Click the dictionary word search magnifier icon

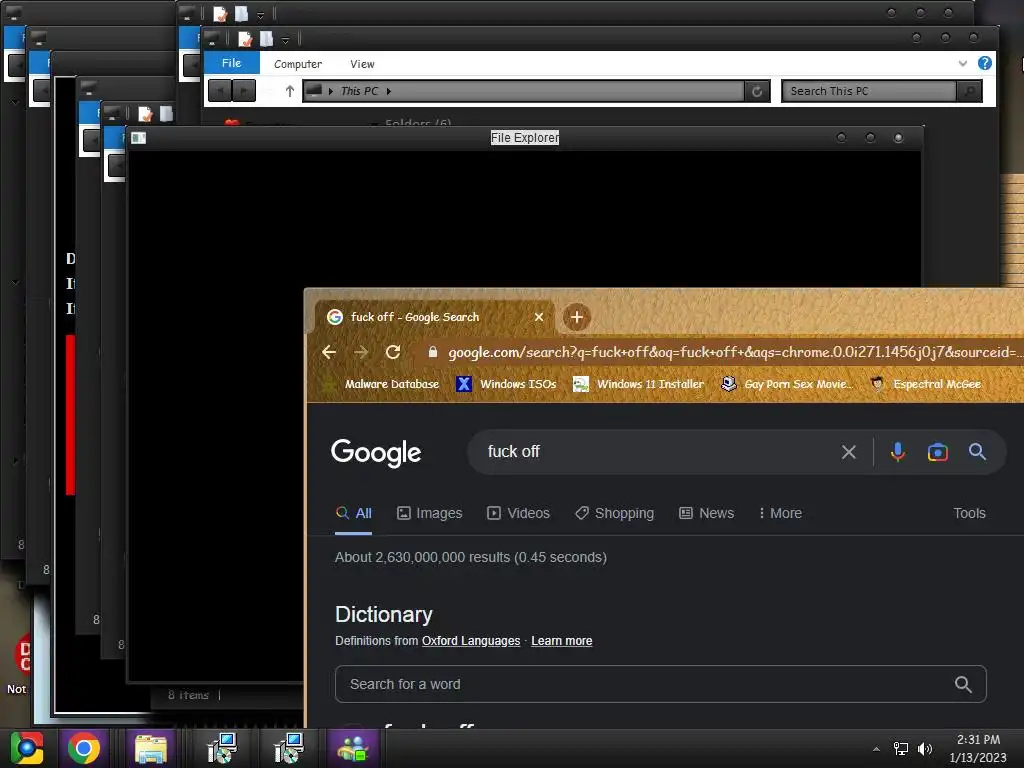963,684
